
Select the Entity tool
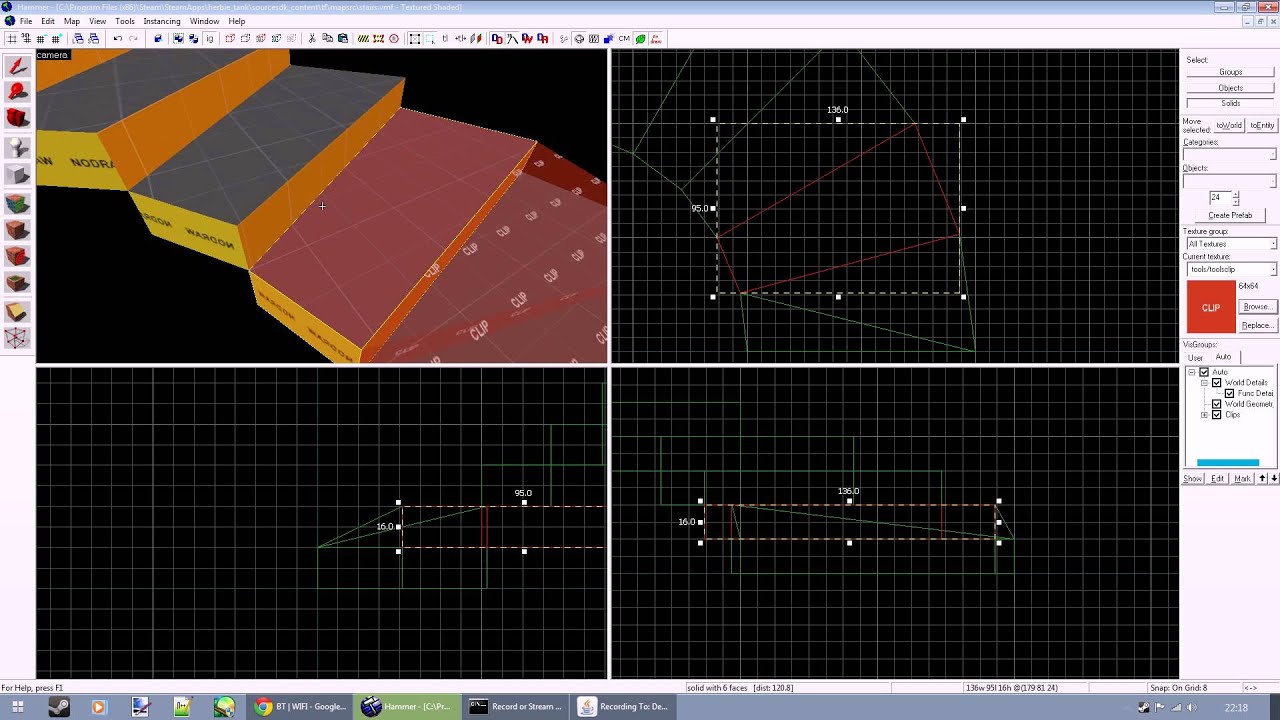tap(17, 147)
